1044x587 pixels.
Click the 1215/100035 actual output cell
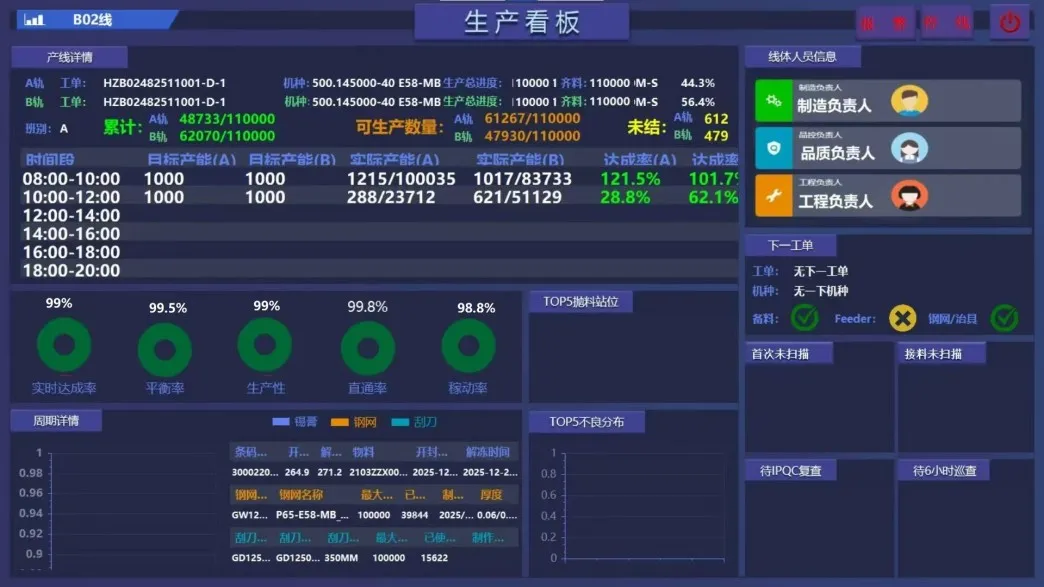click(401, 179)
